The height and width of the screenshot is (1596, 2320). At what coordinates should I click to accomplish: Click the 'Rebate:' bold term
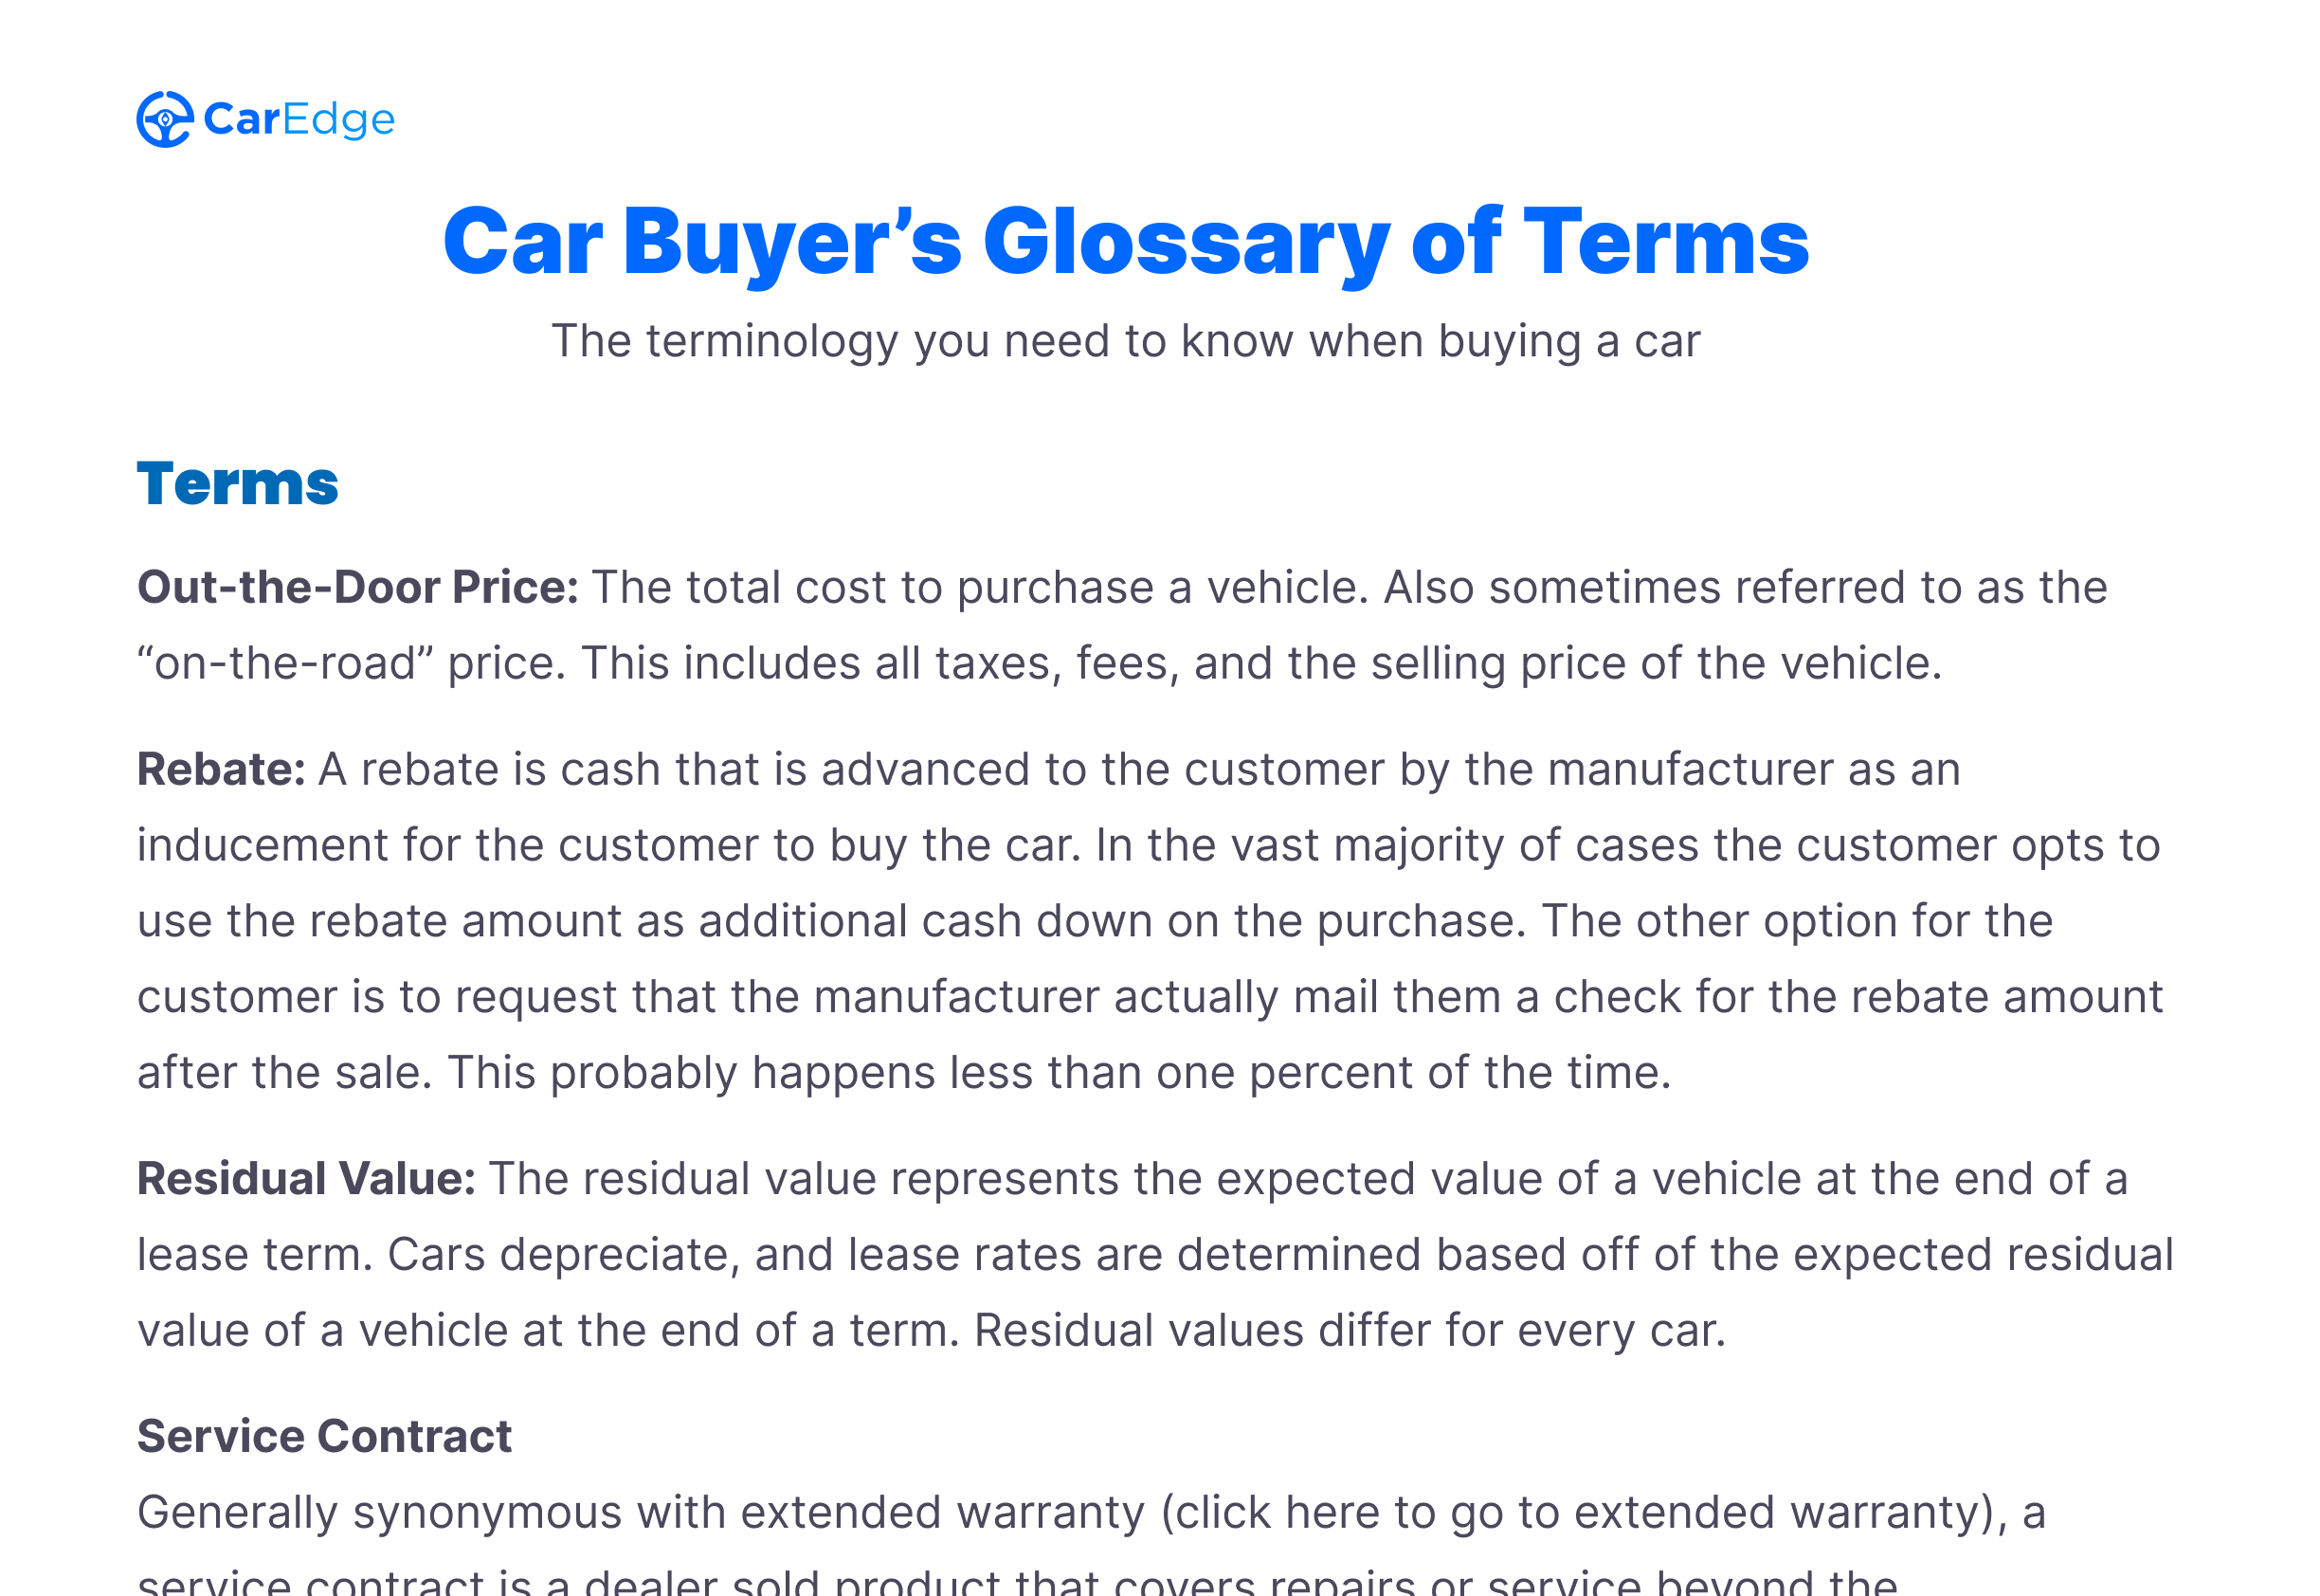(x=221, y=769)
